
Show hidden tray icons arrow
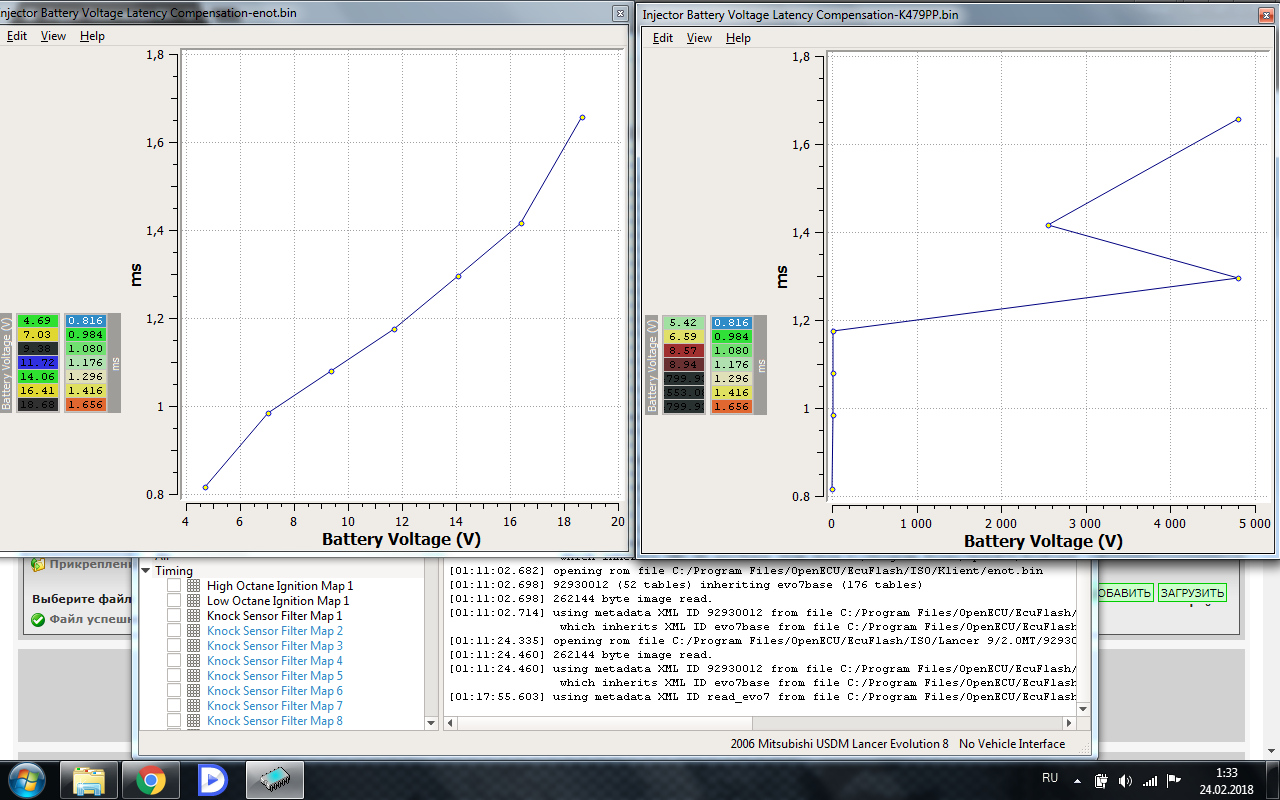[x=1076, y=780]
